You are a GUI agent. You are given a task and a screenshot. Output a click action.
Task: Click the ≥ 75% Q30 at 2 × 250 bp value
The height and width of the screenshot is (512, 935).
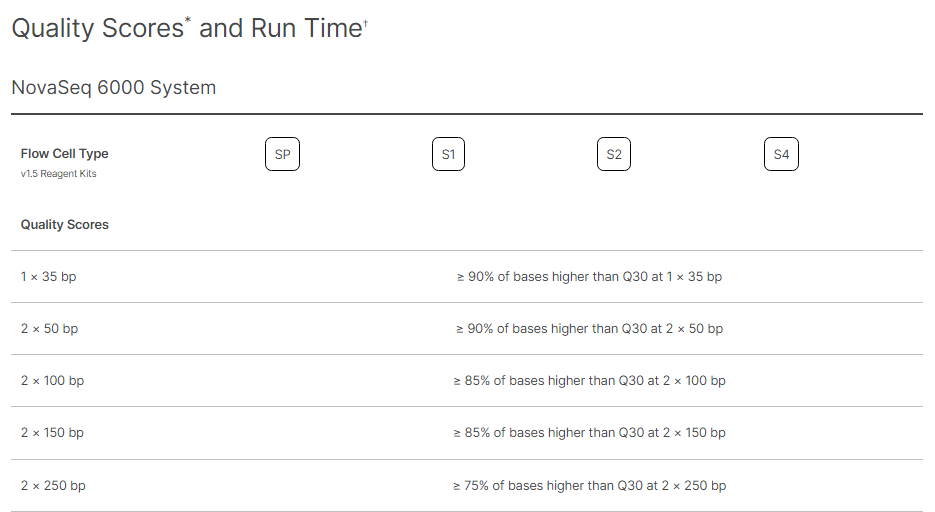589,485
